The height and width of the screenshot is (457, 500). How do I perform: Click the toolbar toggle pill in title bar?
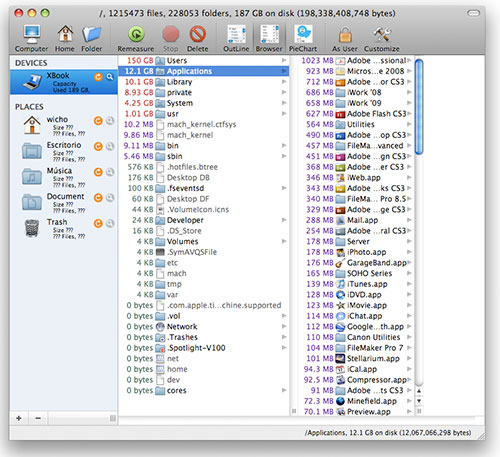pyautogui.click(x=473, y=13)
